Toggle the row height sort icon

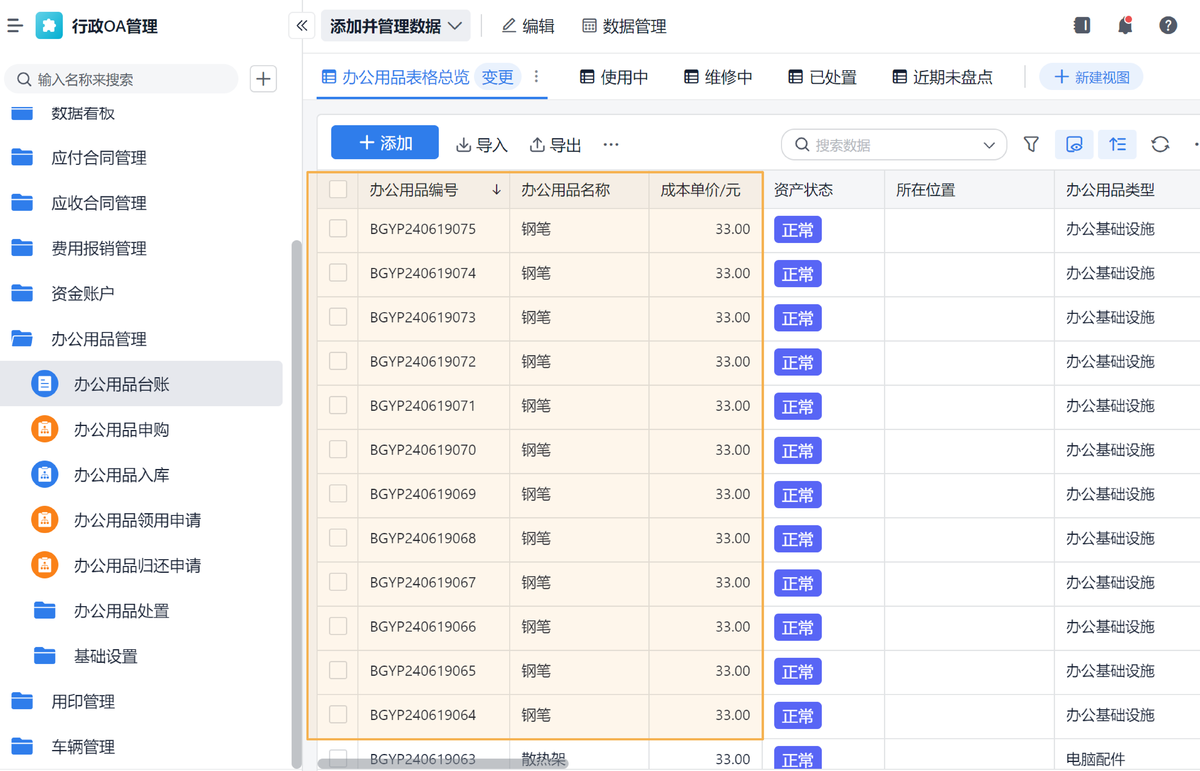coord(1117,145)
